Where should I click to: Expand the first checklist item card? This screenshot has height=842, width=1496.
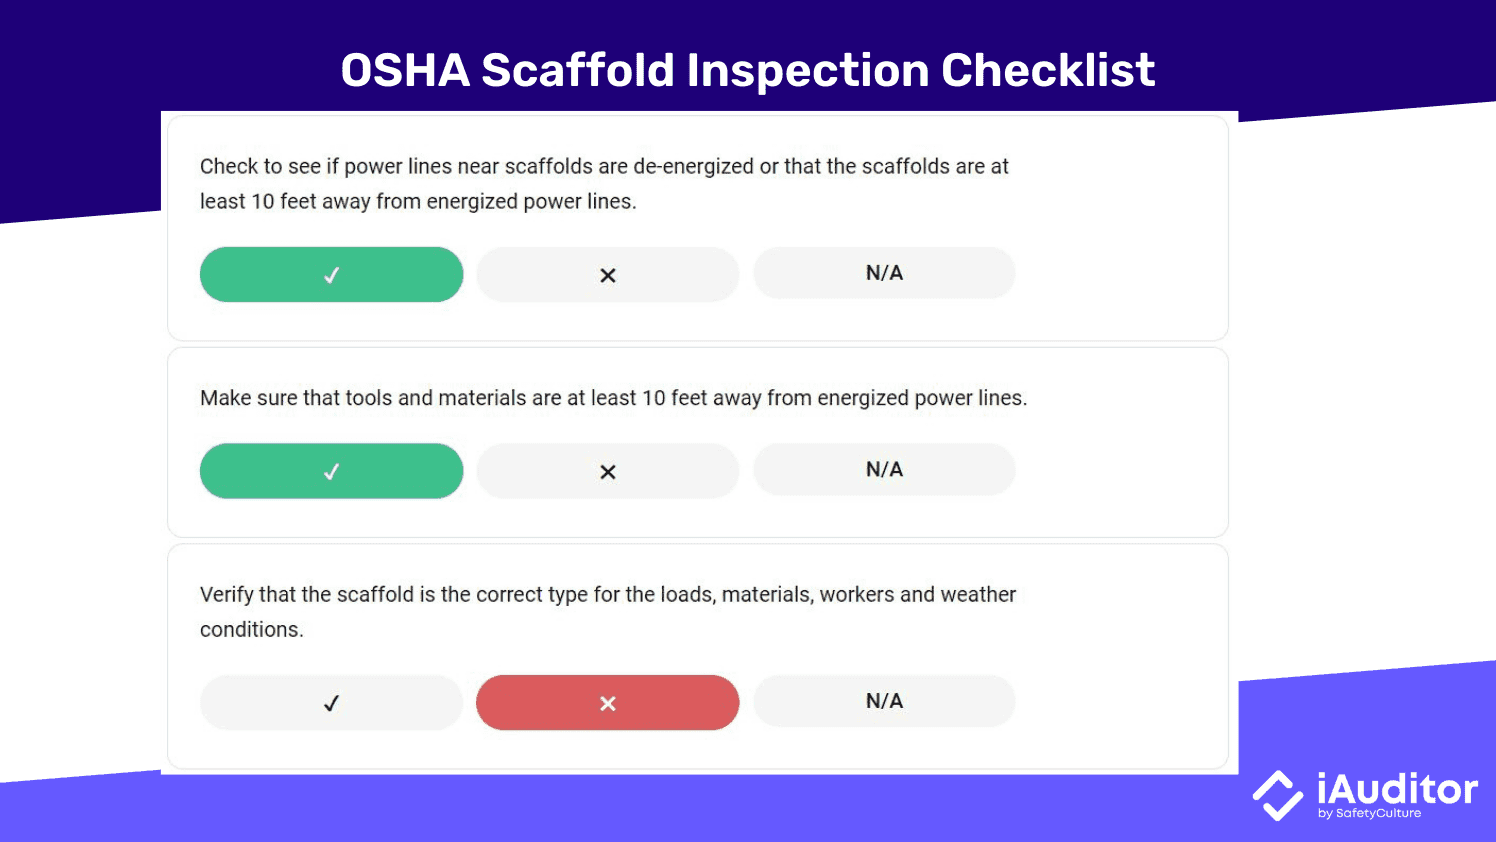[697, 229]
